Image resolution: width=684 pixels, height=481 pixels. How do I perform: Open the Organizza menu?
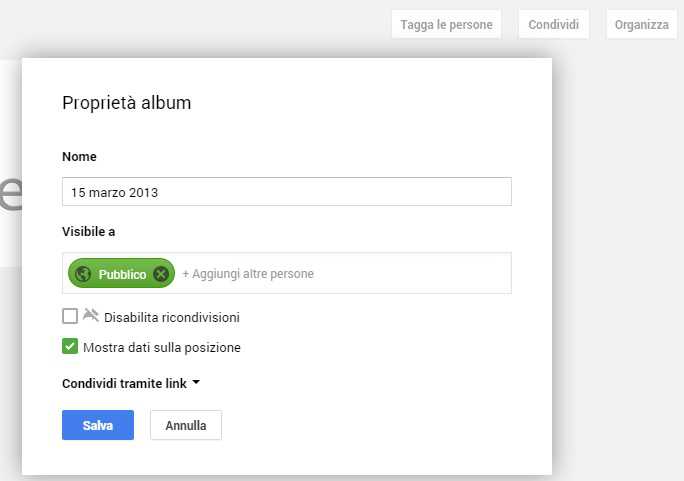coord(641,25)
